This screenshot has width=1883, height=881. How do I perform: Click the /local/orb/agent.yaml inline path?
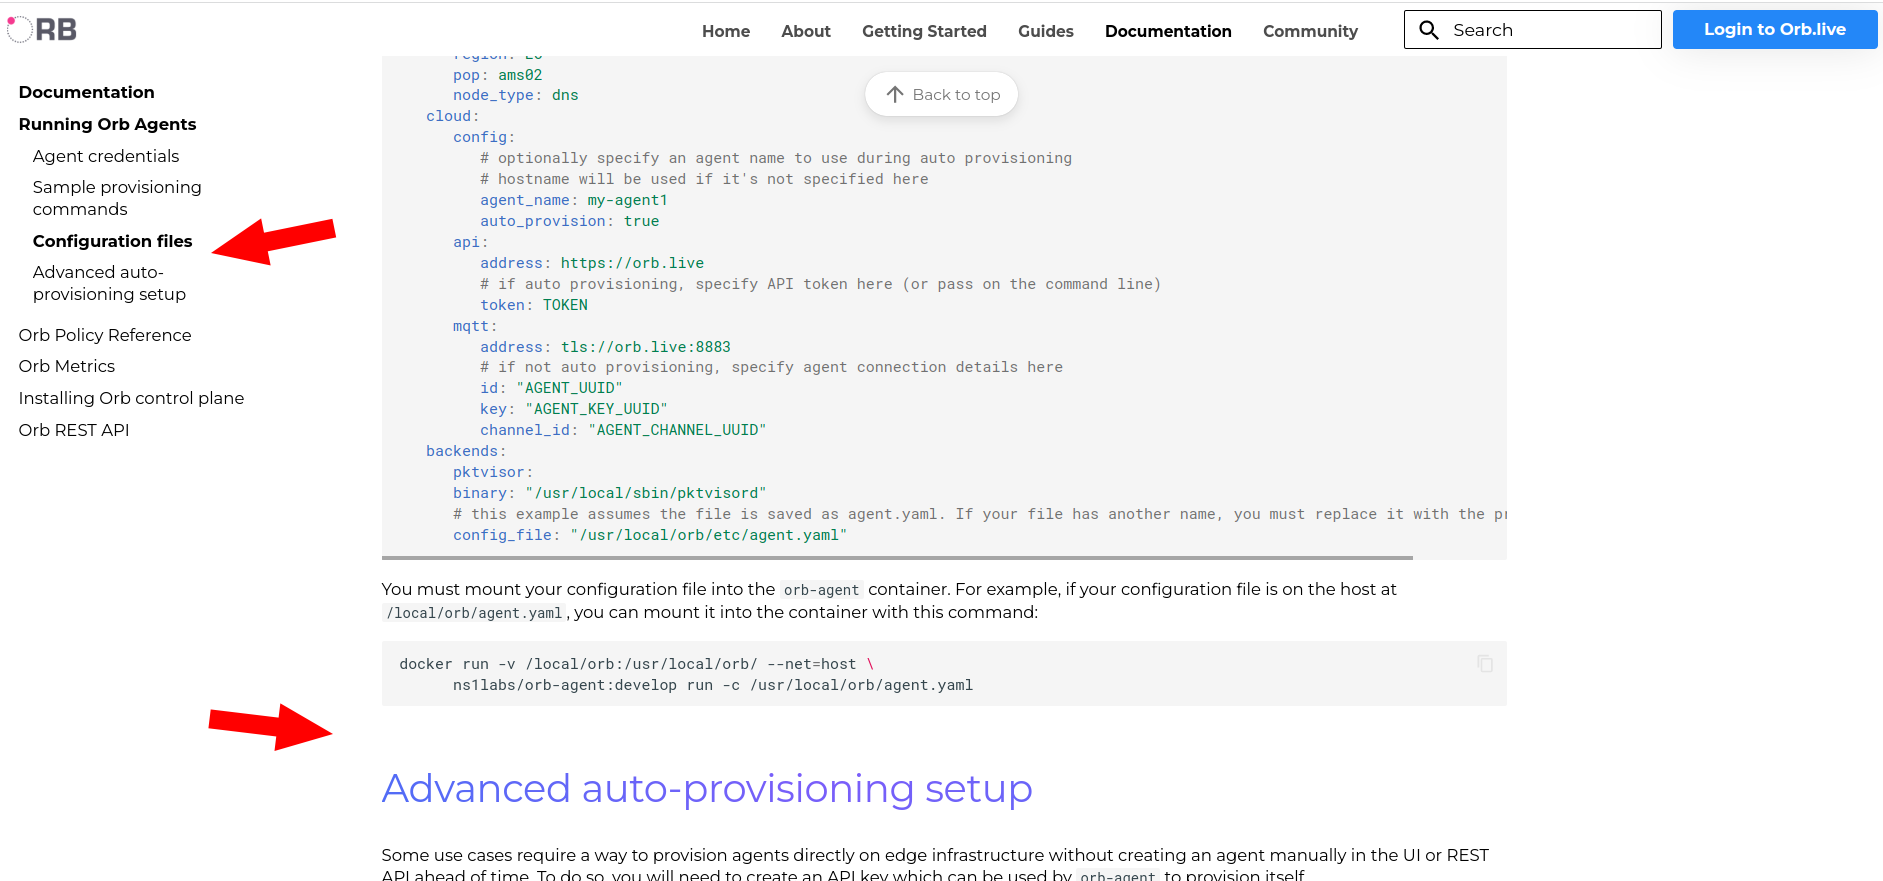(474, 613)
